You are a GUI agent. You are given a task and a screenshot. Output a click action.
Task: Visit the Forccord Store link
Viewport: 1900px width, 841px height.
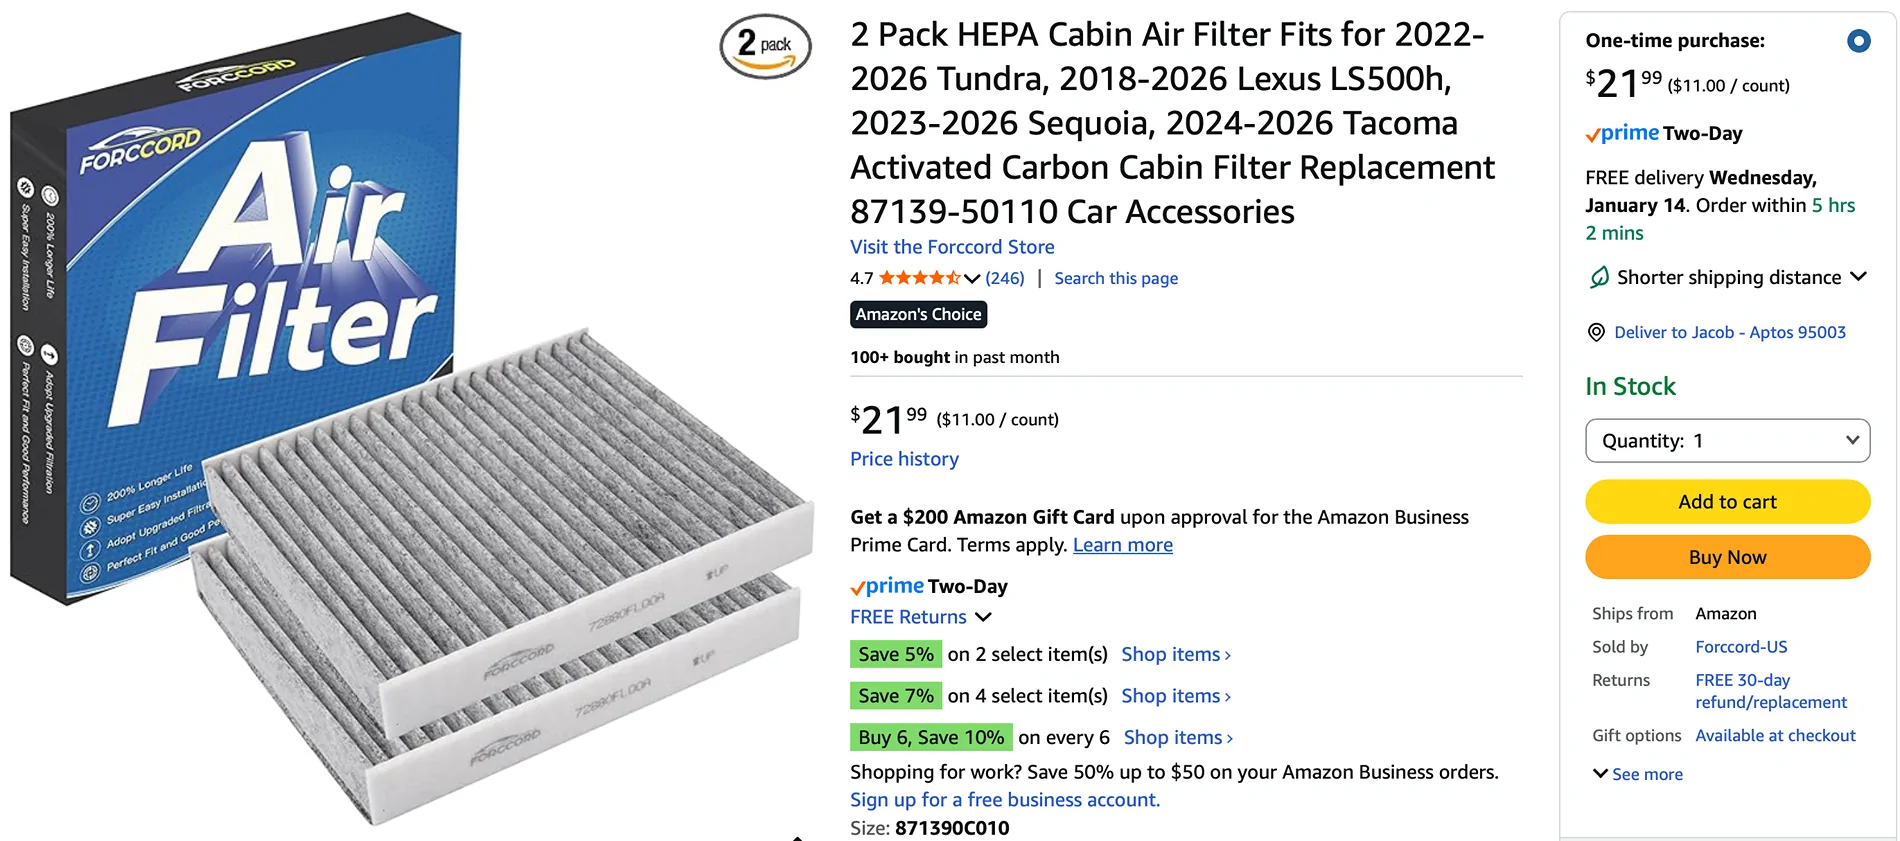(x=952, y=247)
